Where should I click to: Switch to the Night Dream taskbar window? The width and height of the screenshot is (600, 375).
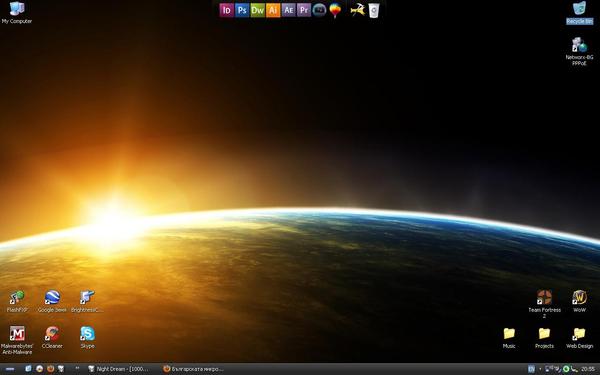119,369
